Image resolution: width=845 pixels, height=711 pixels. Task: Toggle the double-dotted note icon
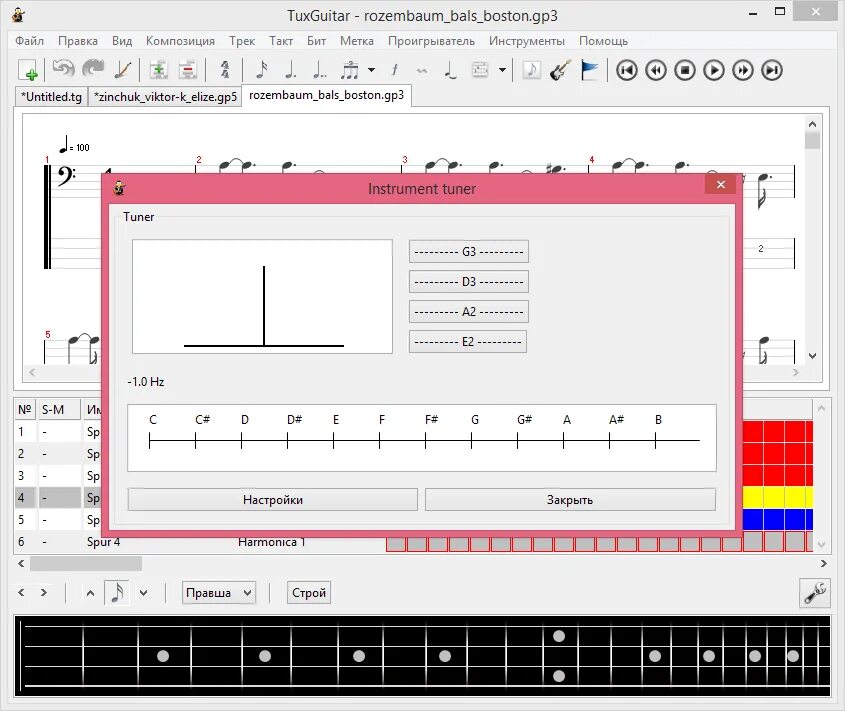[320, 70]
